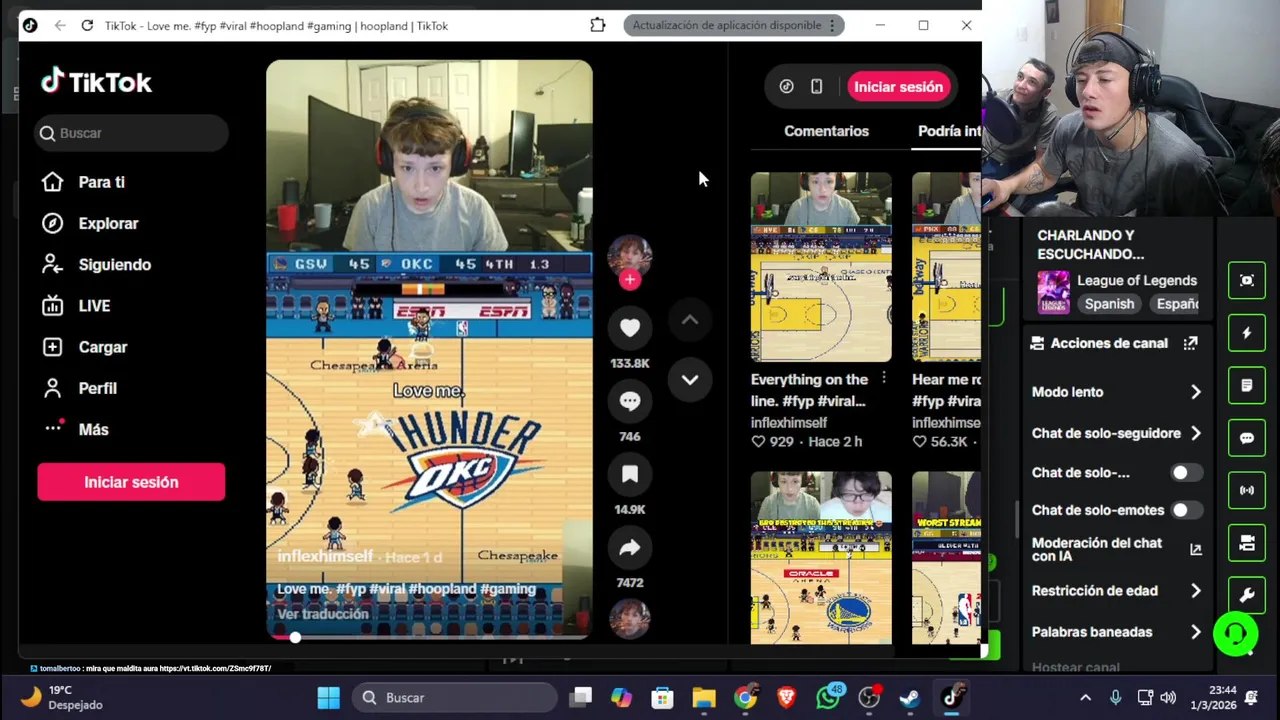Open the extensions puzzle icon in the title bar

pos(598,26)
